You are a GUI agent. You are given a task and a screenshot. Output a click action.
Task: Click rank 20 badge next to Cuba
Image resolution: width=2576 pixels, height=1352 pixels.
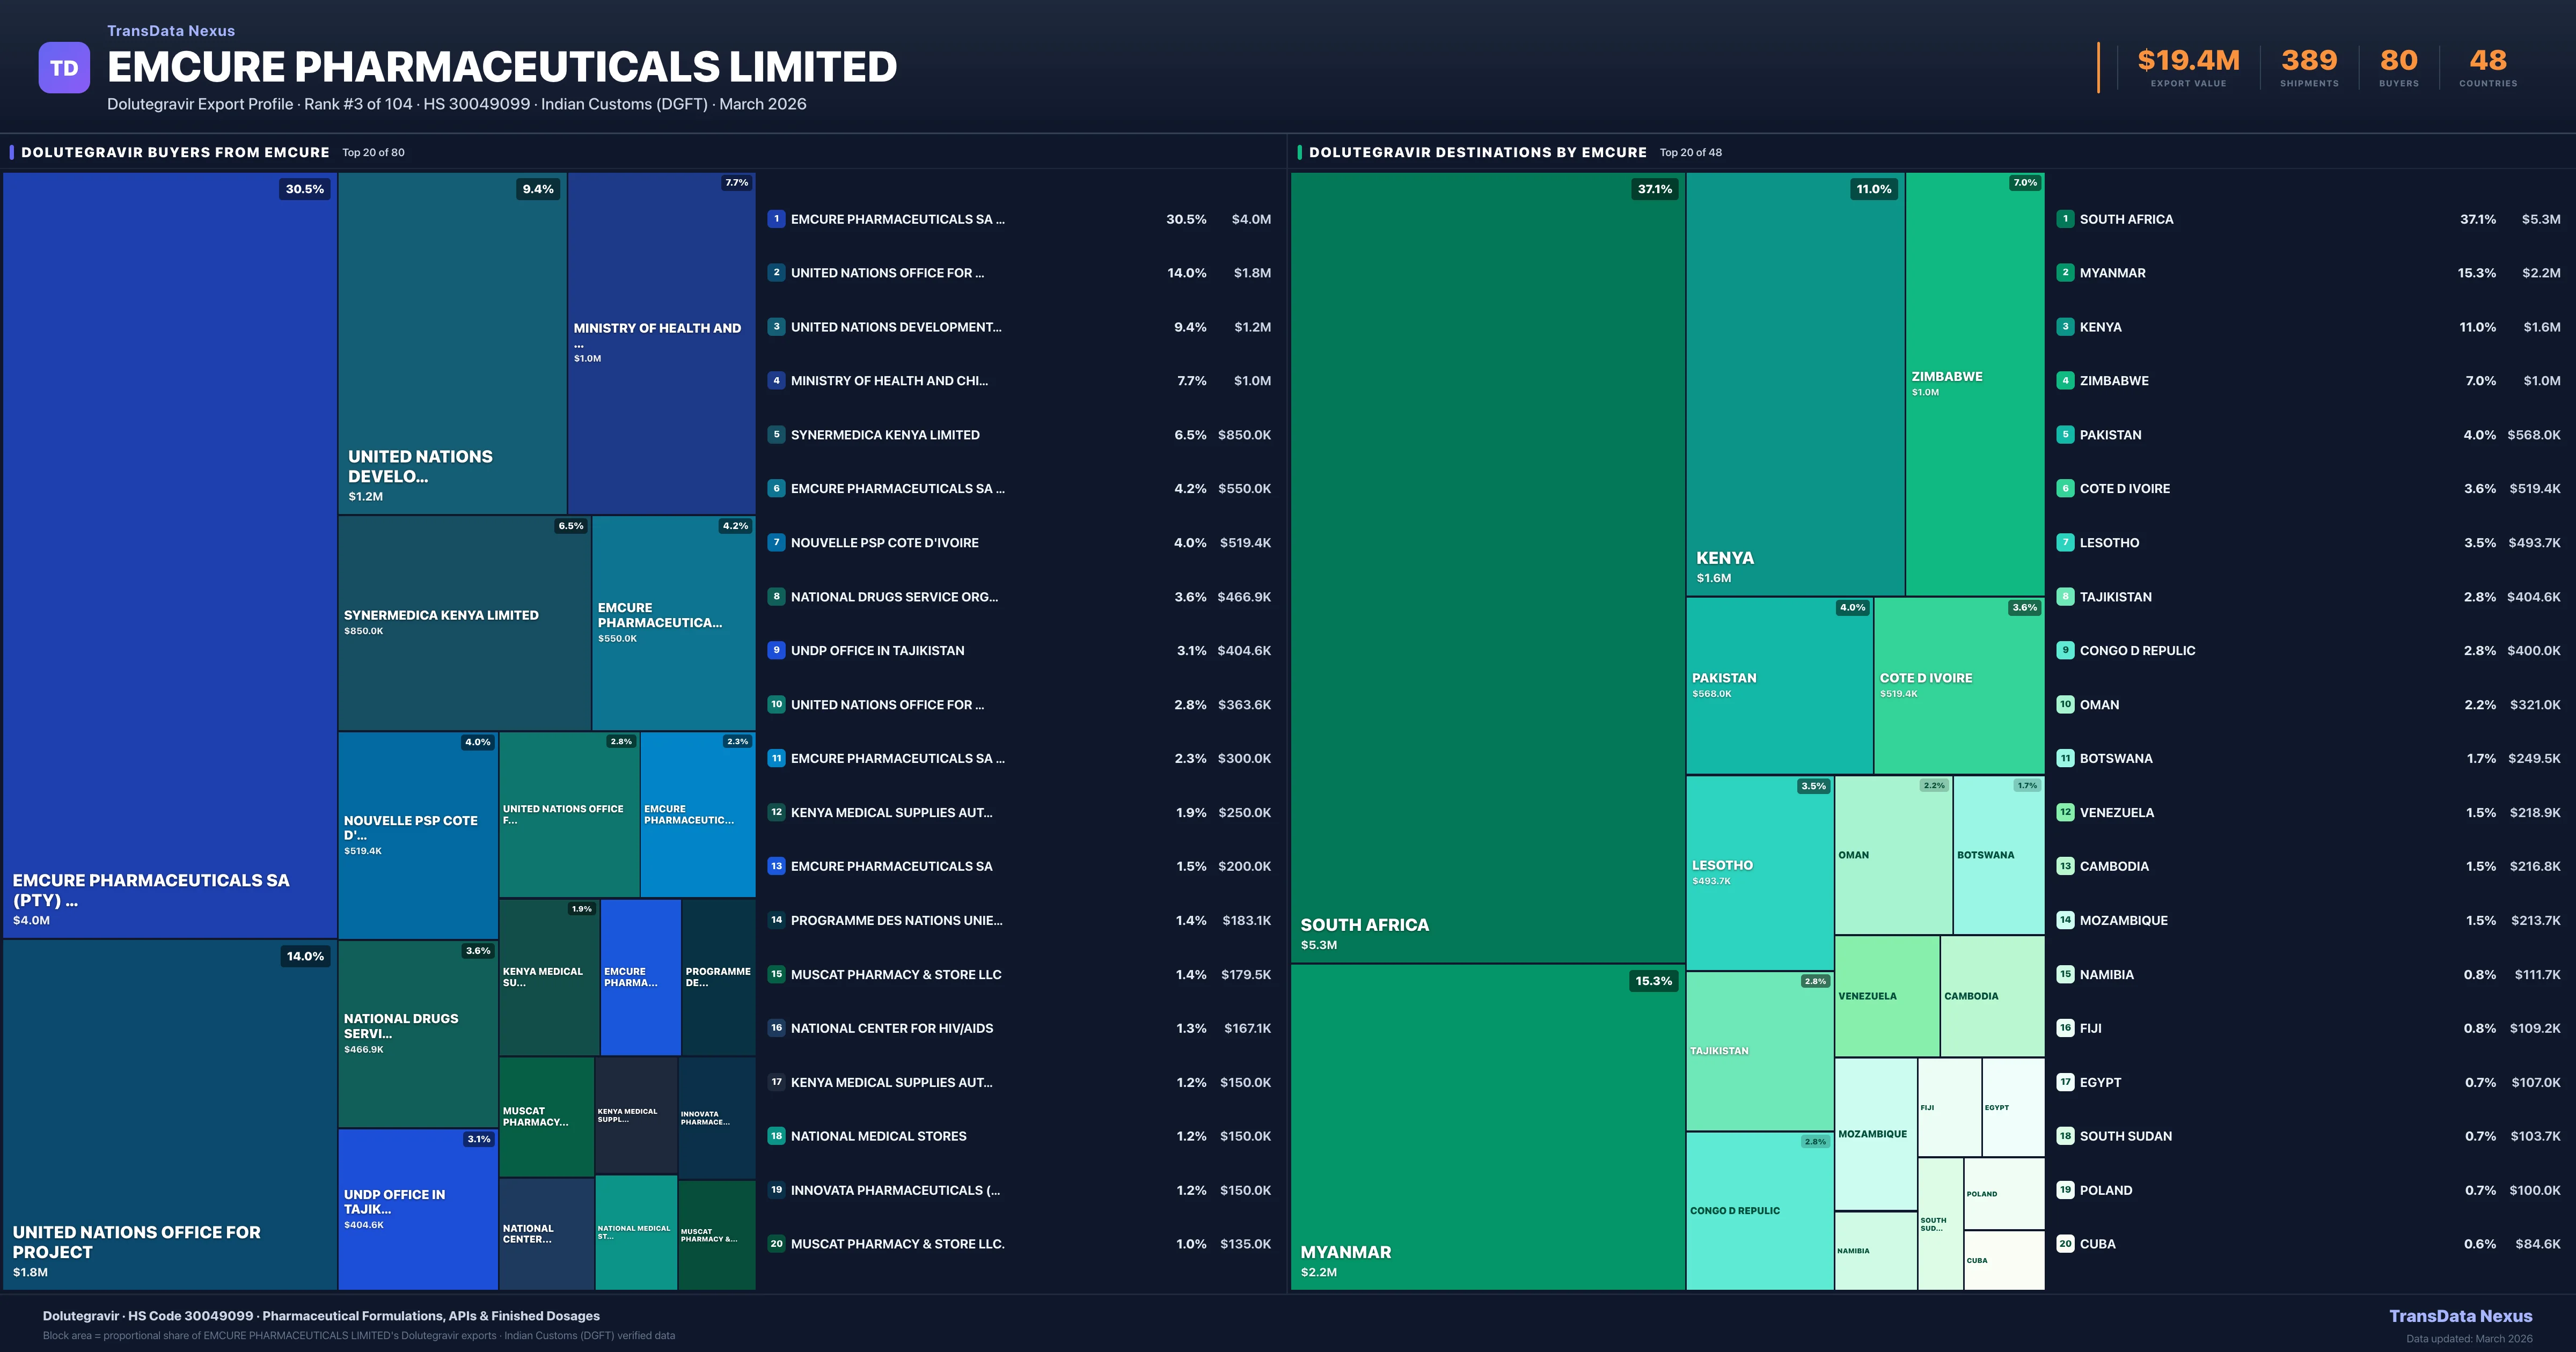[2065, 1244]
